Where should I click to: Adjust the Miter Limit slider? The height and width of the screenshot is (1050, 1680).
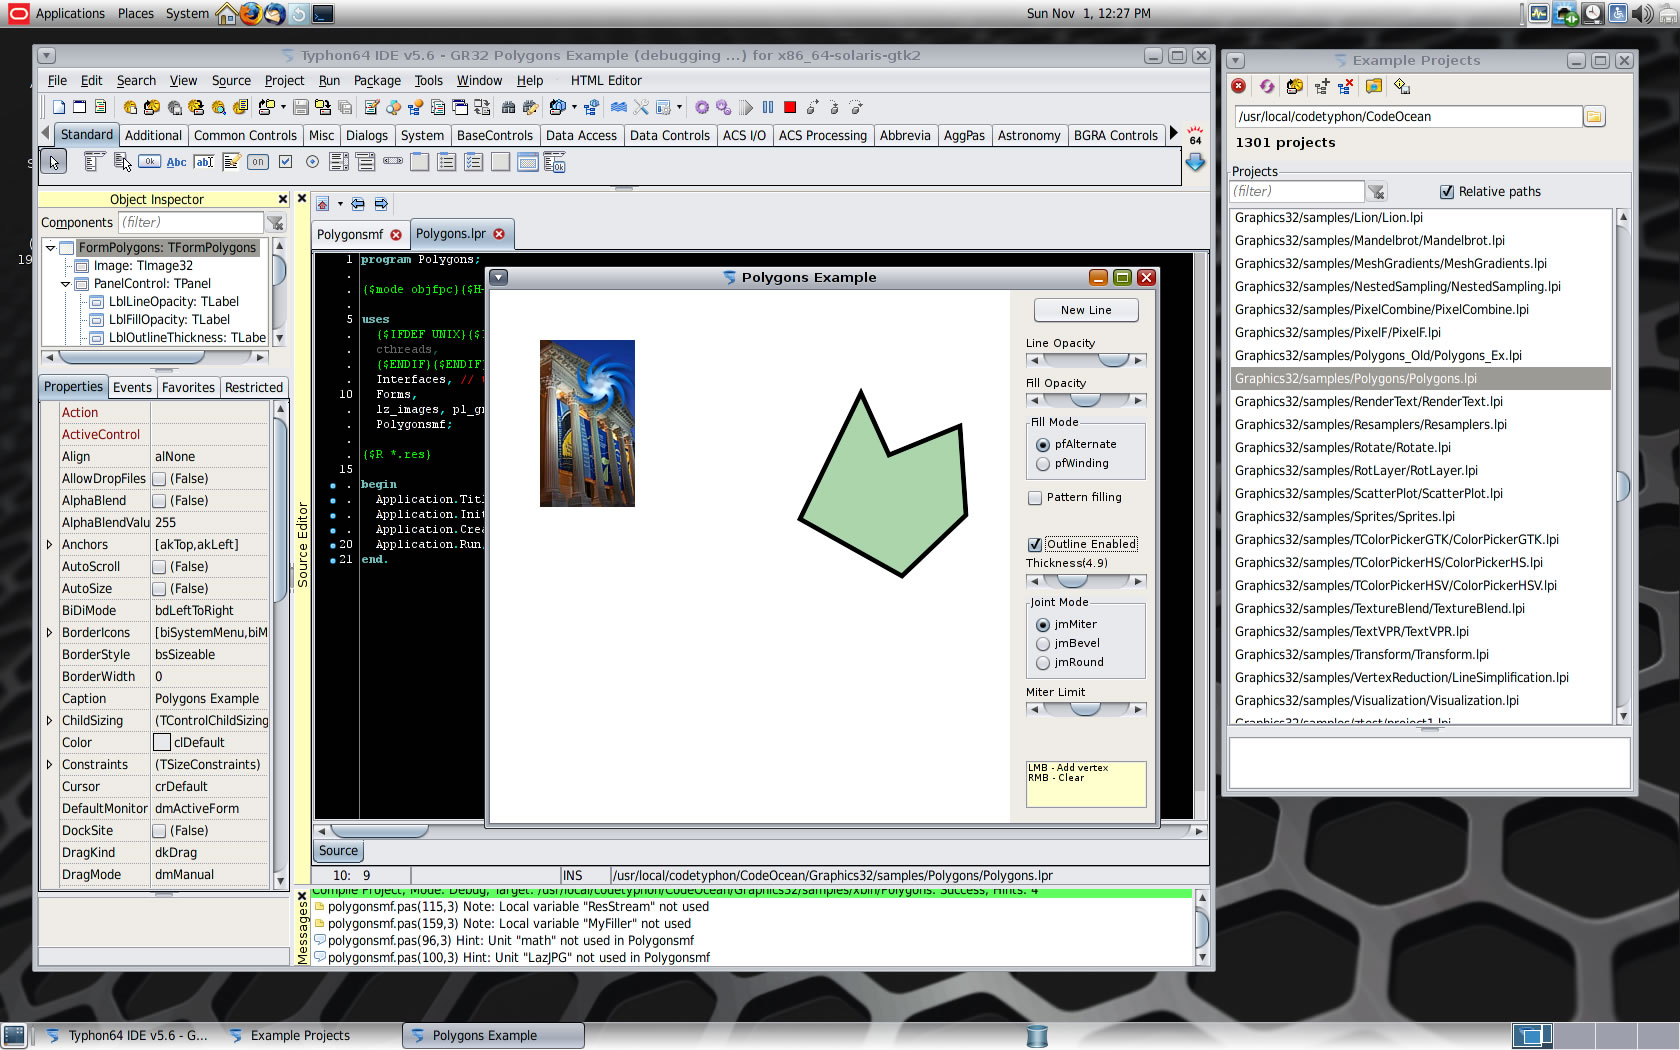(x=1086, y=709)
